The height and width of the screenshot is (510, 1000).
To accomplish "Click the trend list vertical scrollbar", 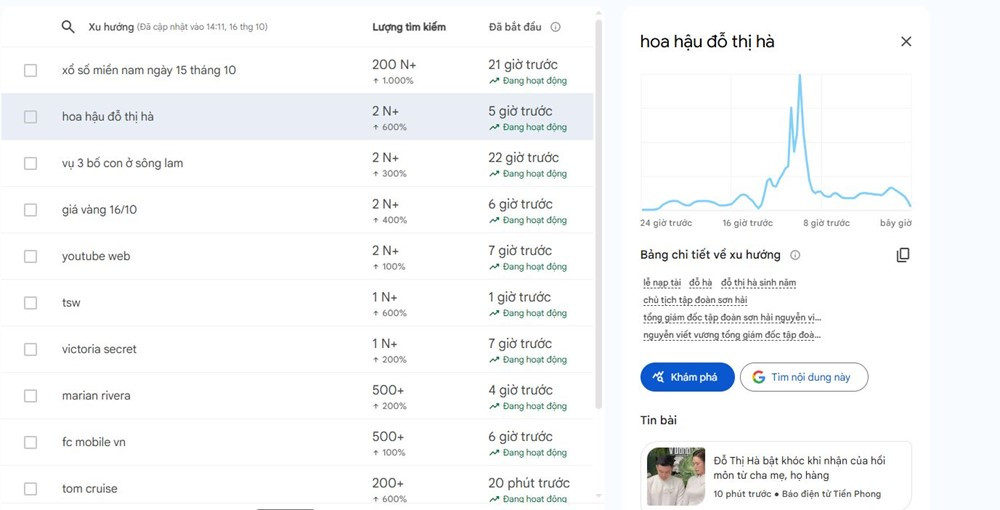I will coord(598,214).
